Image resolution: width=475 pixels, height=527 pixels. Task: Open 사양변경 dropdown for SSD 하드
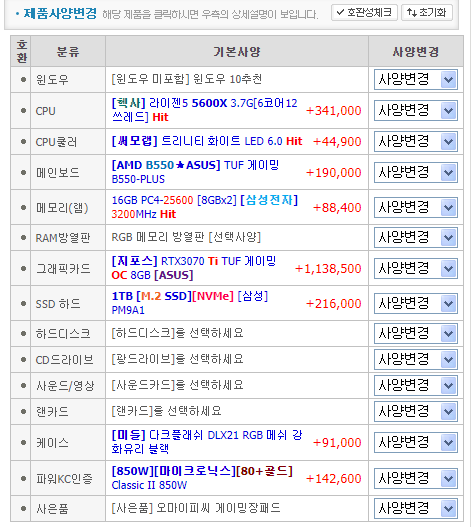coord(415,303)
